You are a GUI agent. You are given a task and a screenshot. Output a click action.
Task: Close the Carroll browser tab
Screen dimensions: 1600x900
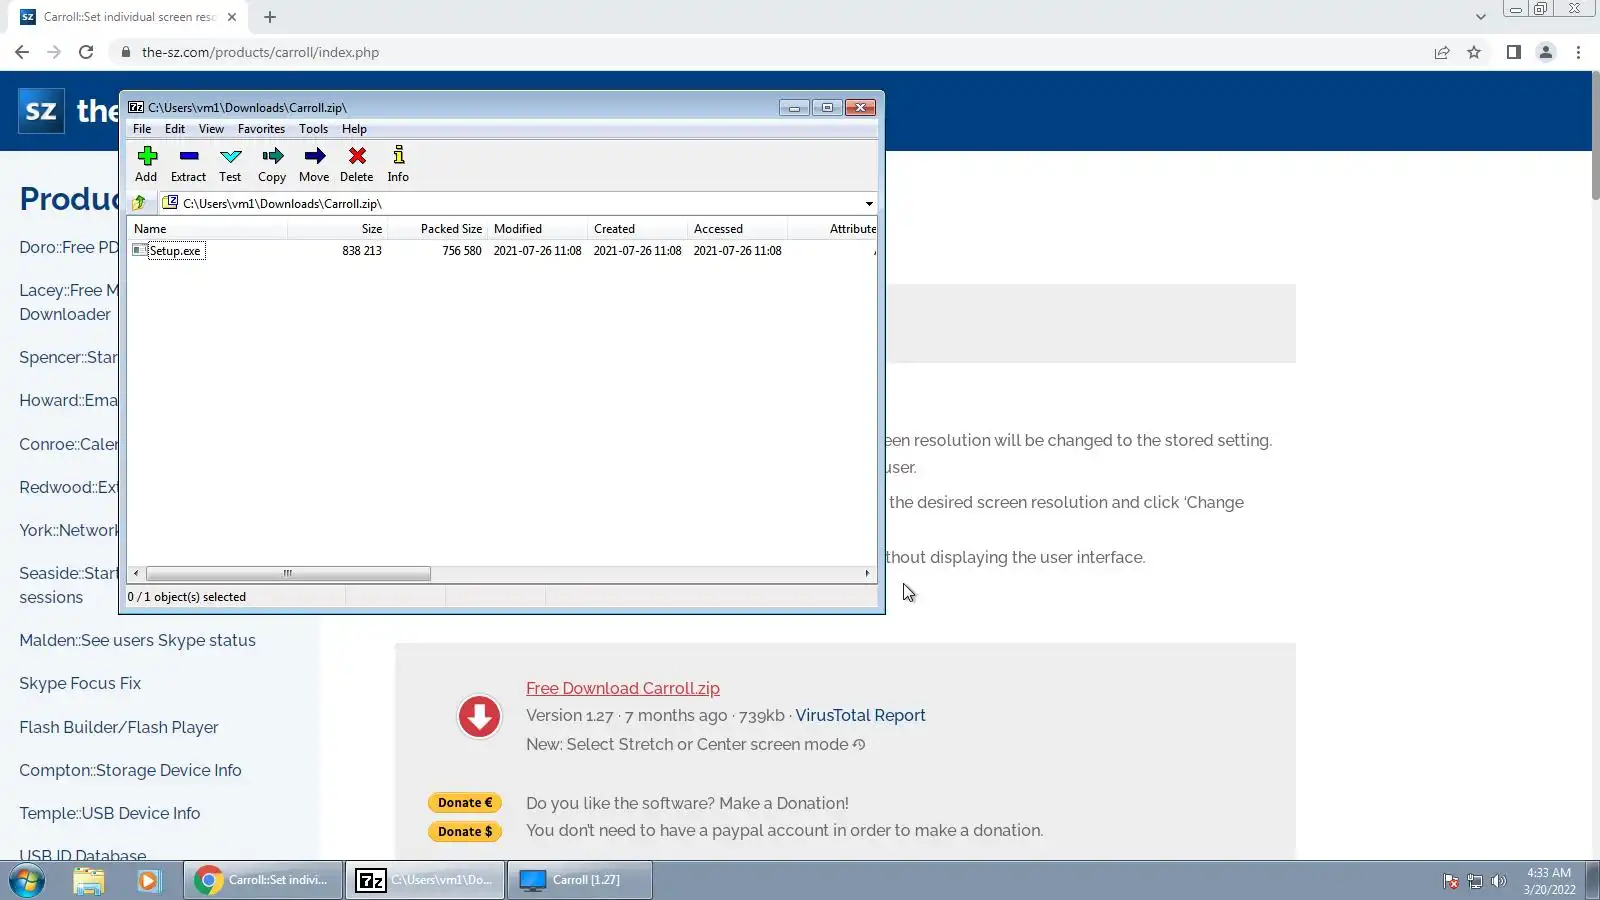pos(232,17)
